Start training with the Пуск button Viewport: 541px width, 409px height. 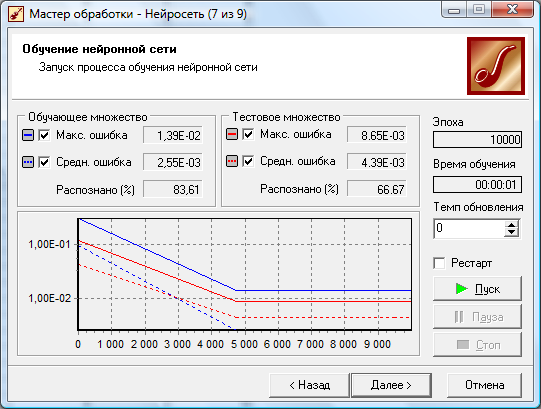(477, 289)
